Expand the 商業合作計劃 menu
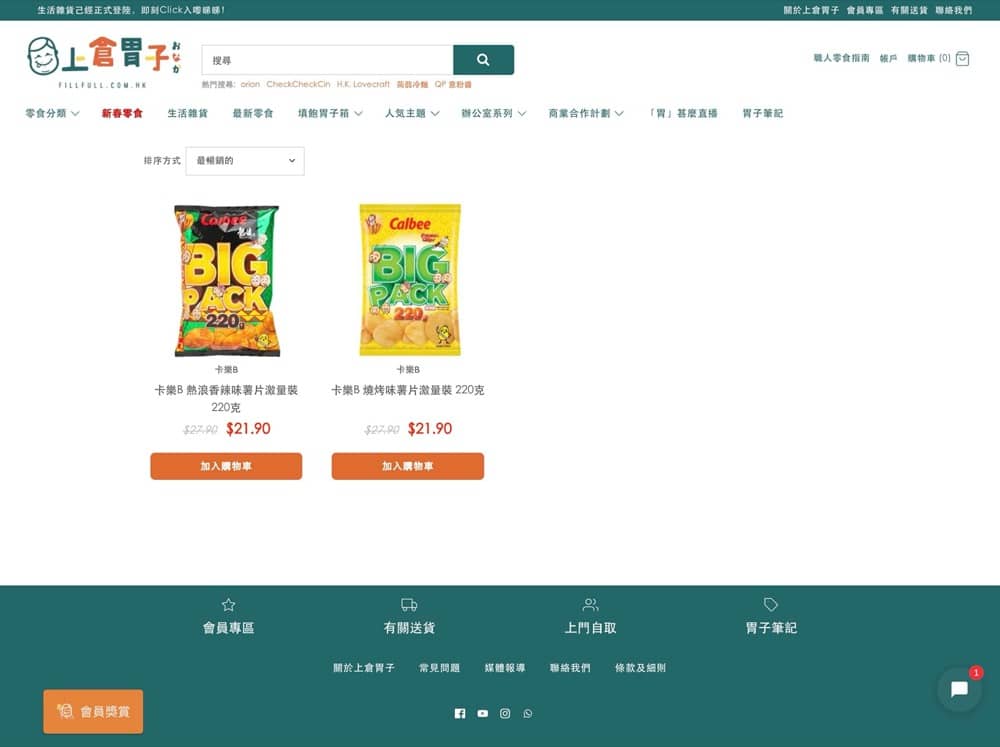The height and width of the screenshot is (747, 1000). tap(586, 114)
